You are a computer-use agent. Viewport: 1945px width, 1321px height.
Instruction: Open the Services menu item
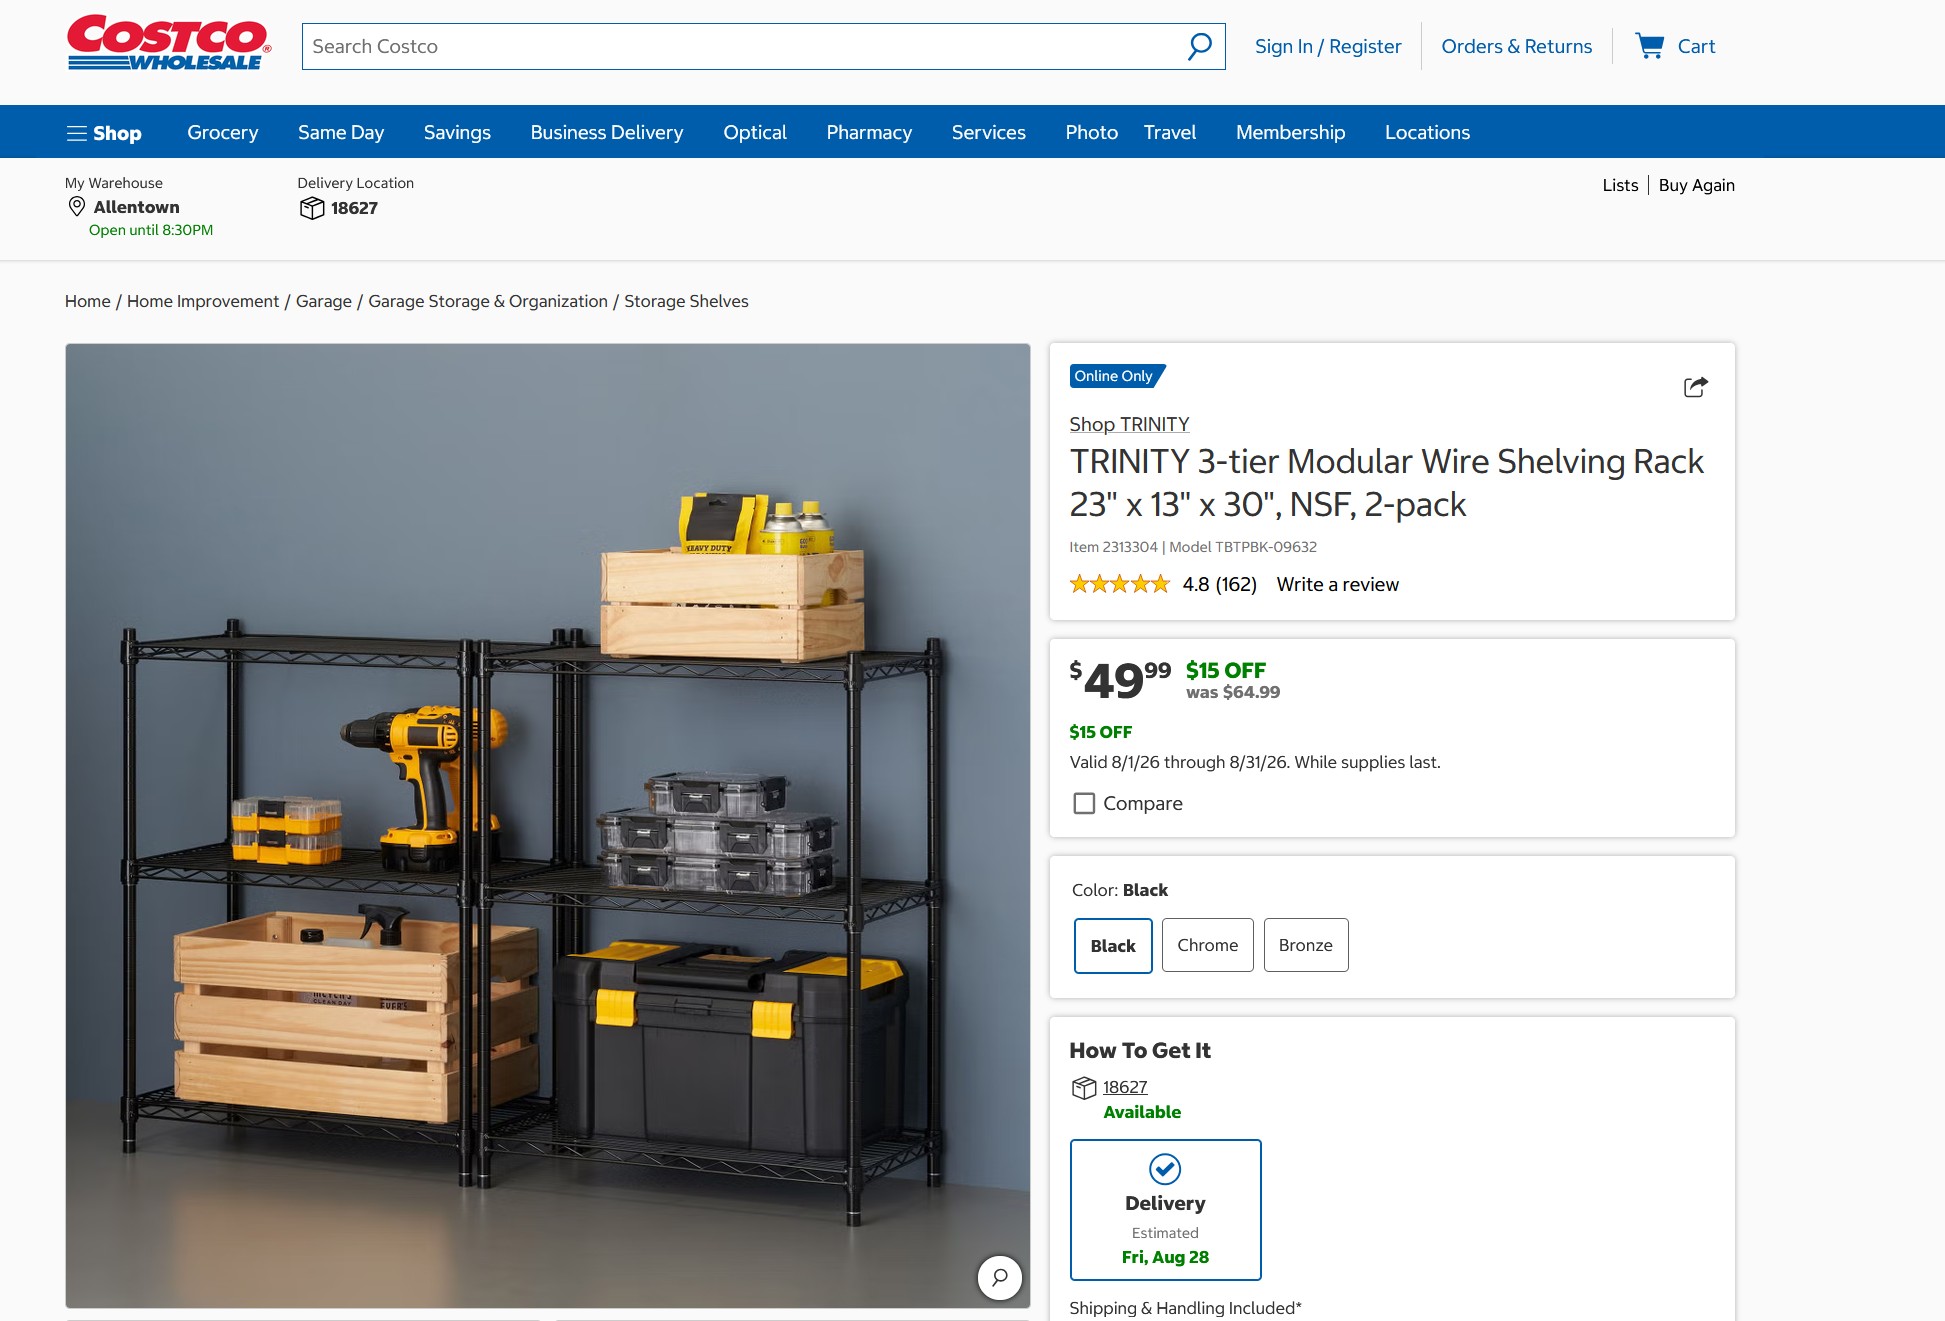point(988,132)
